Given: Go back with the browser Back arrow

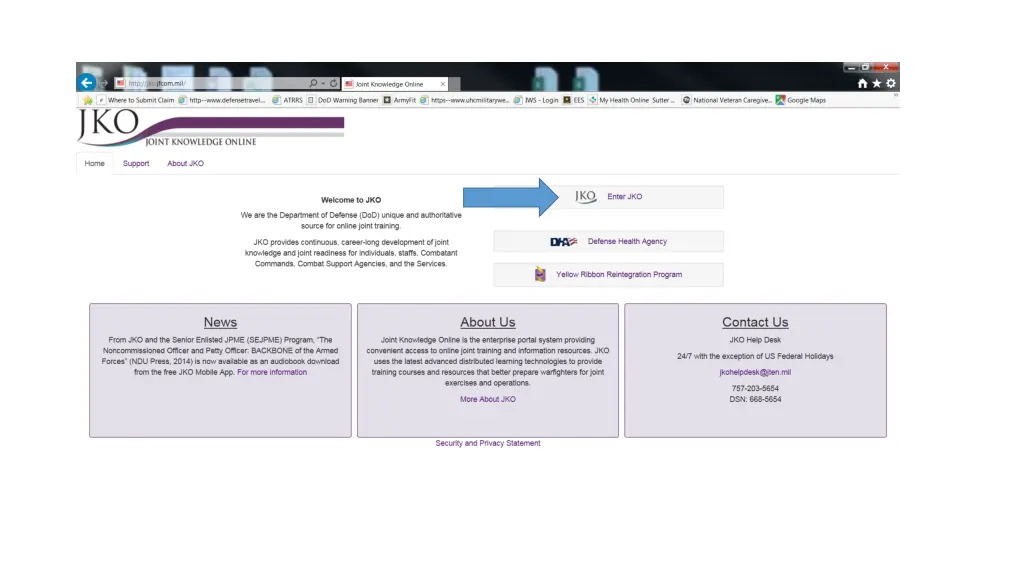Looking at the screenshot, I should click(x=86, y=83).
